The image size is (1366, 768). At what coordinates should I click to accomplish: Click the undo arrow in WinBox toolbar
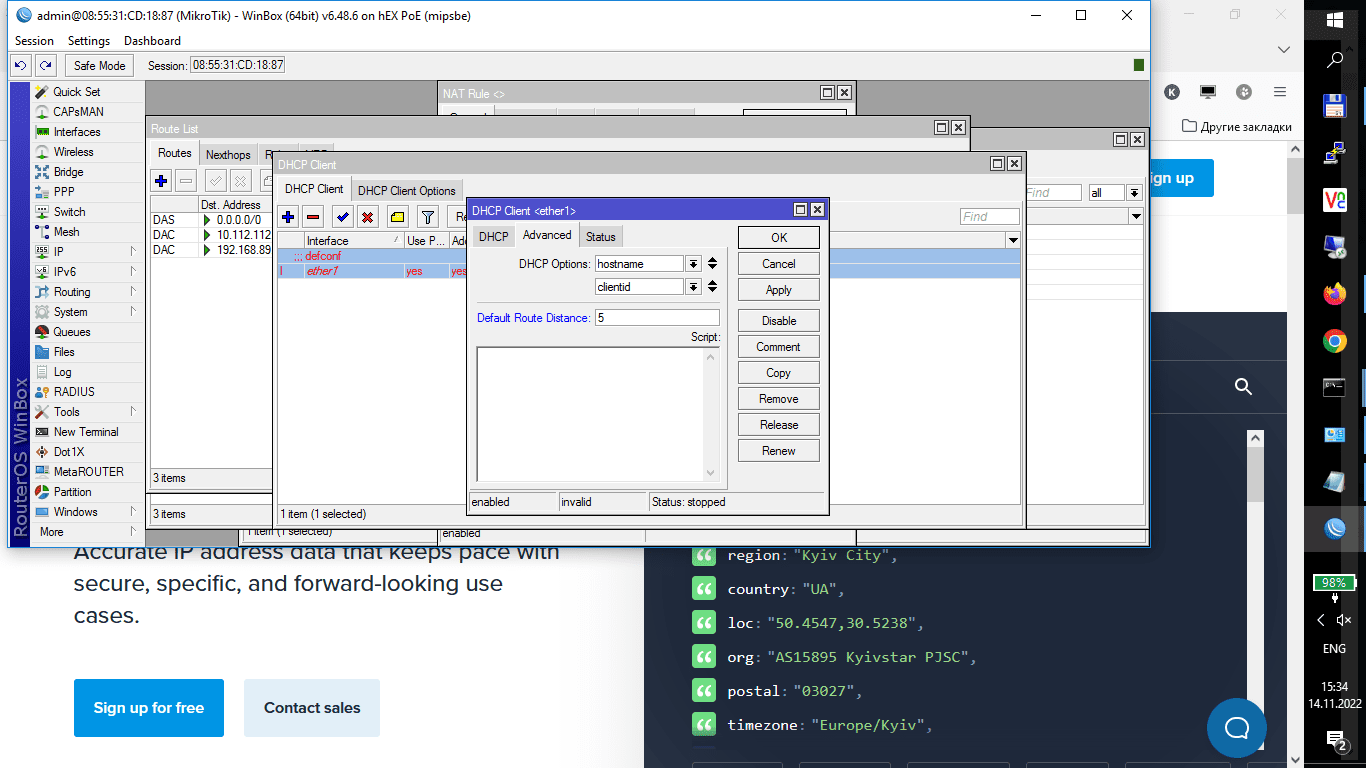click(x=20, y=65)
